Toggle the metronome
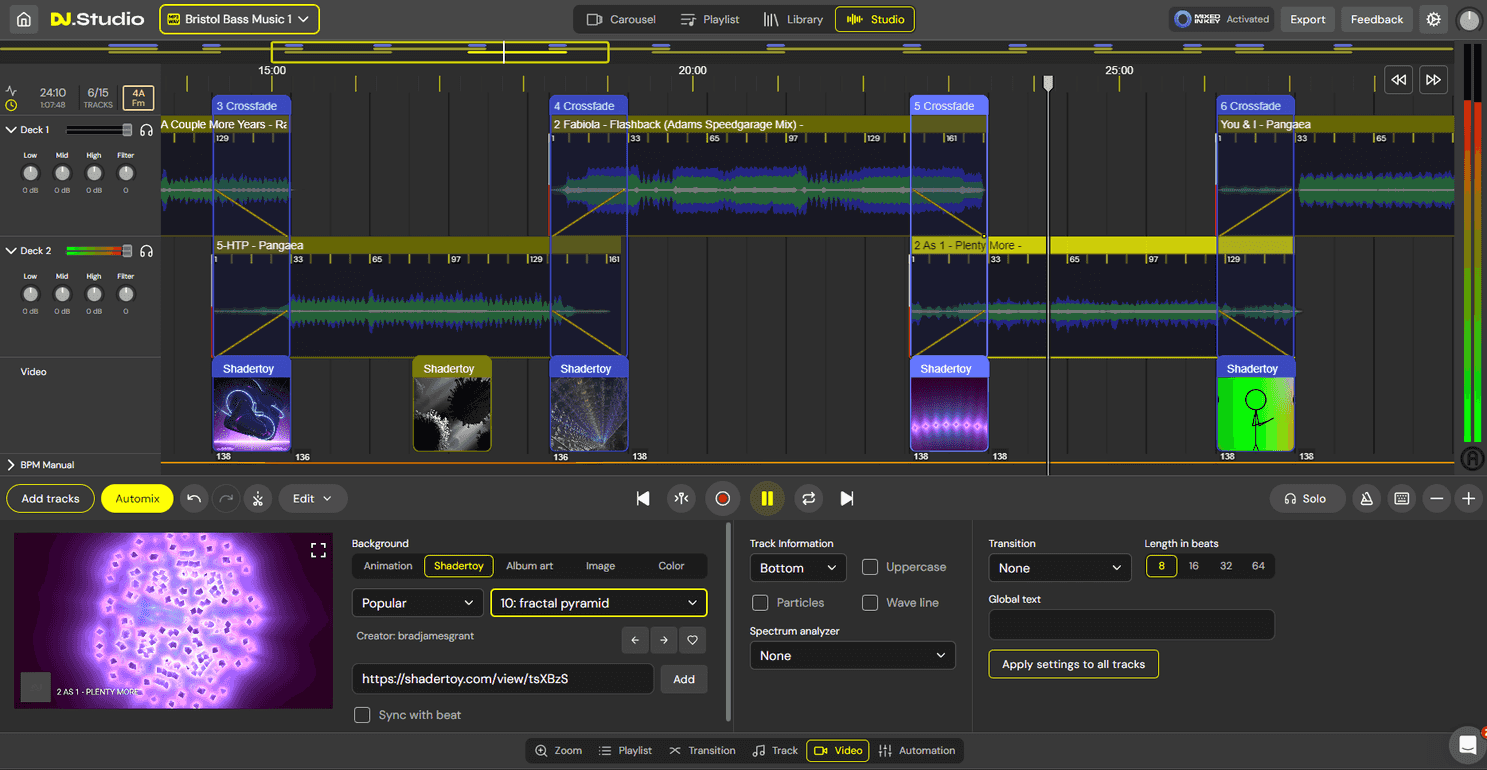Screen dimensions: 1487x770 coord(1366,498)
